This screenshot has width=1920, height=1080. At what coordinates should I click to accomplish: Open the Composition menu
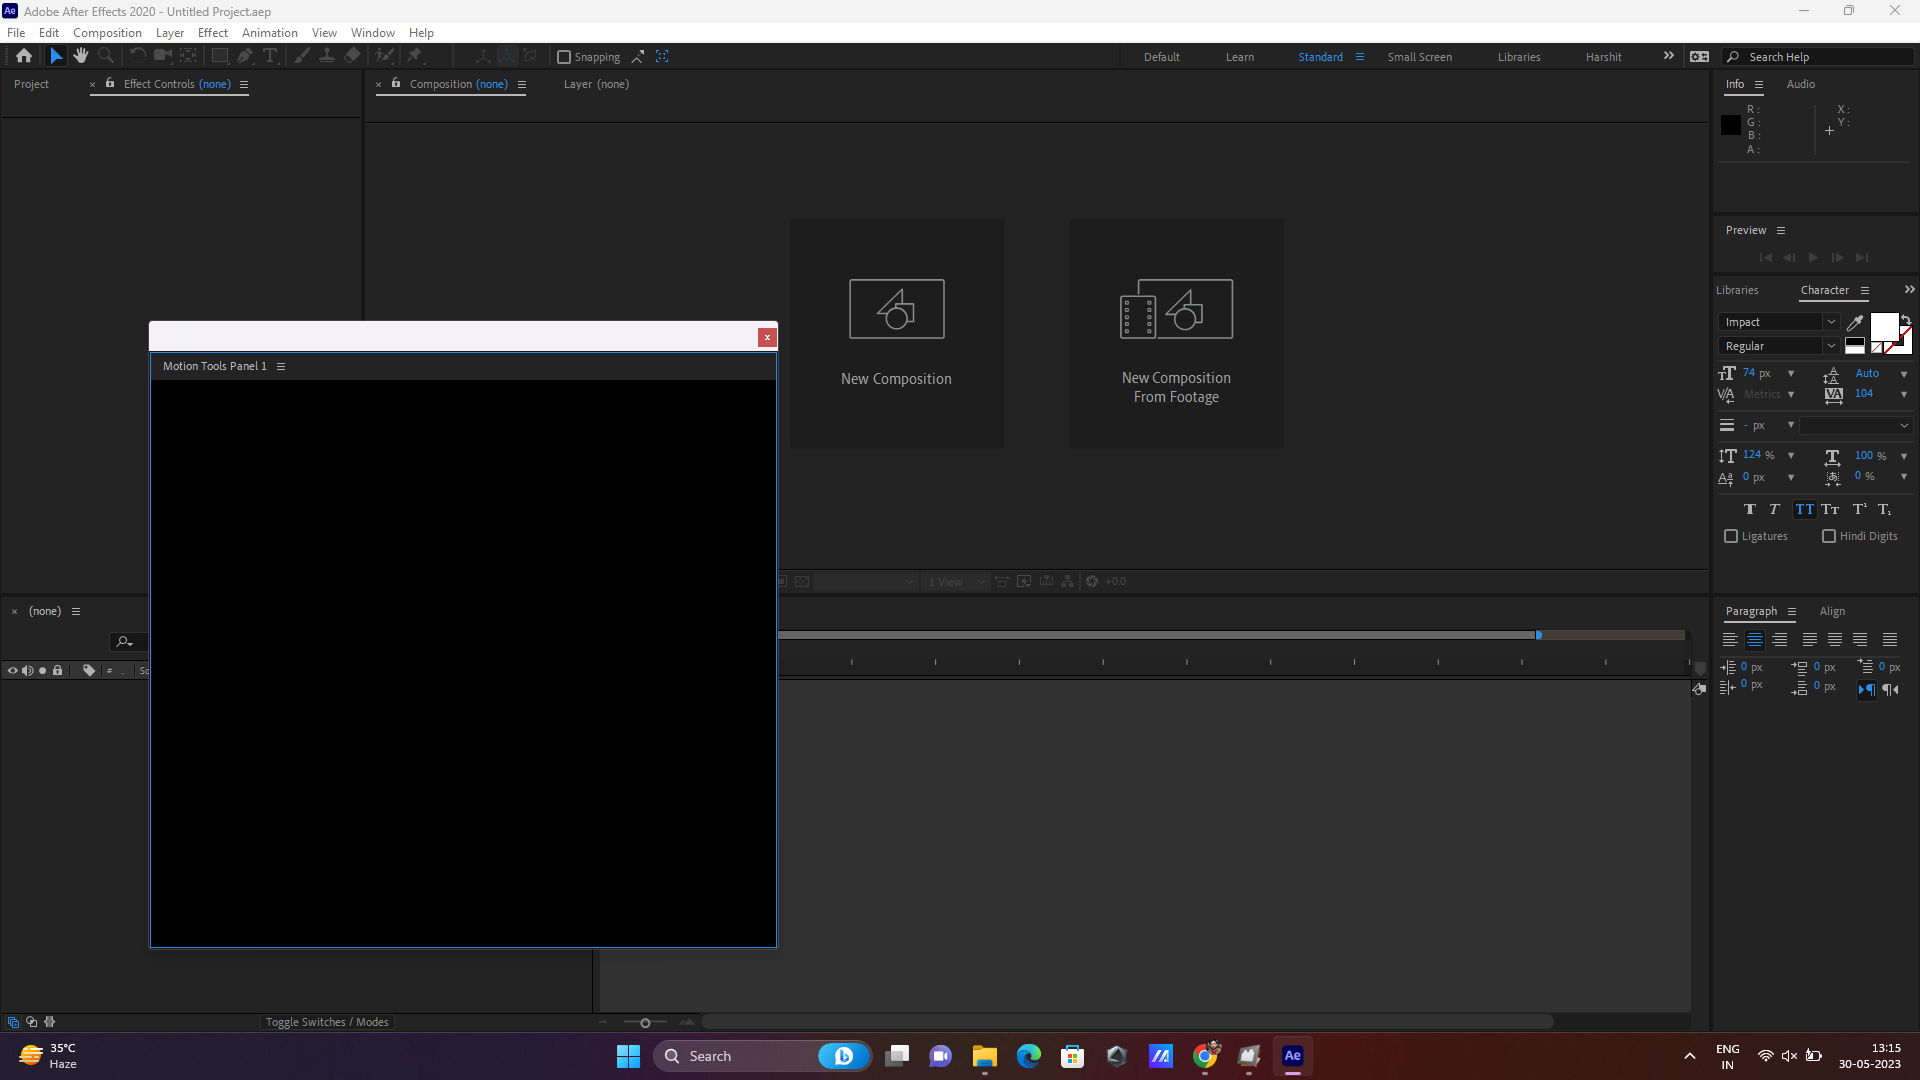pos(106,32)
